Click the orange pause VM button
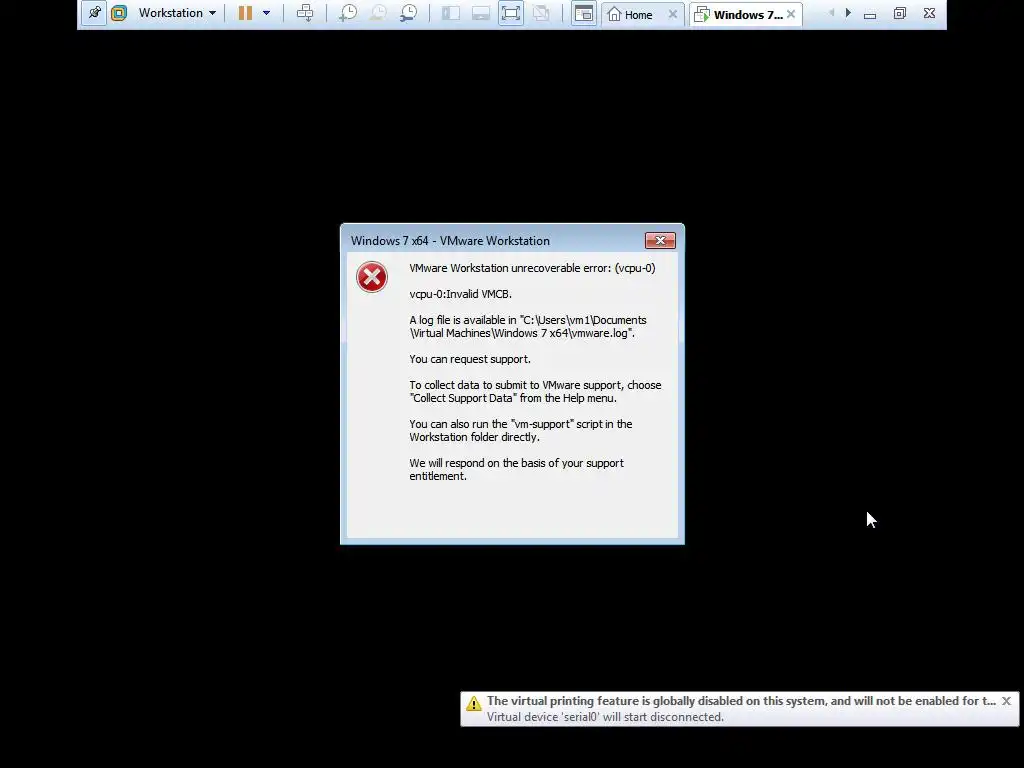Viewport: 1024px width, 768px height. click(x=245, y=13)
